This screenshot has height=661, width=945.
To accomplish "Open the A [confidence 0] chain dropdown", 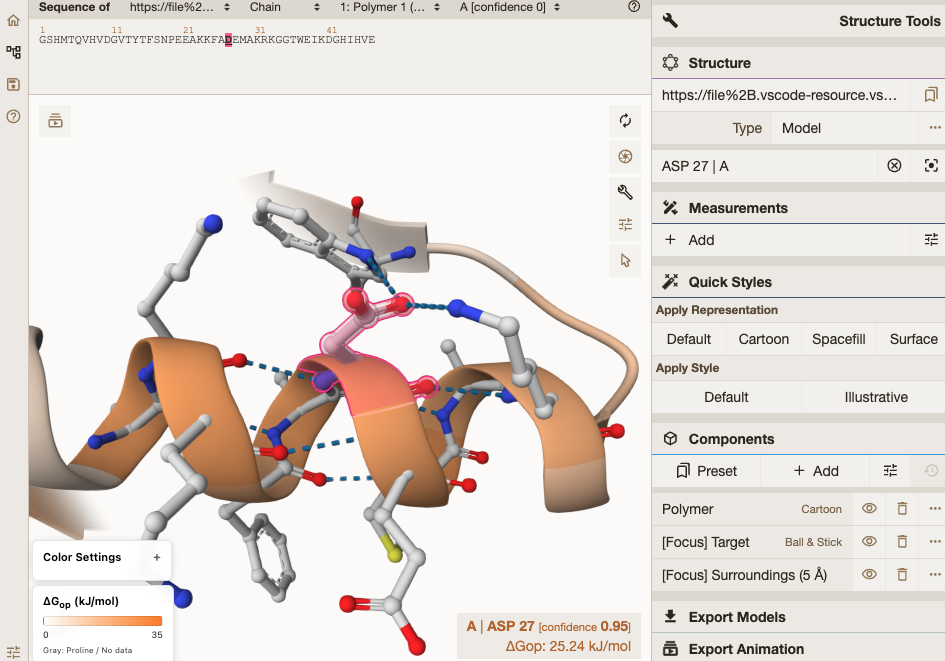I will point(510,7).
